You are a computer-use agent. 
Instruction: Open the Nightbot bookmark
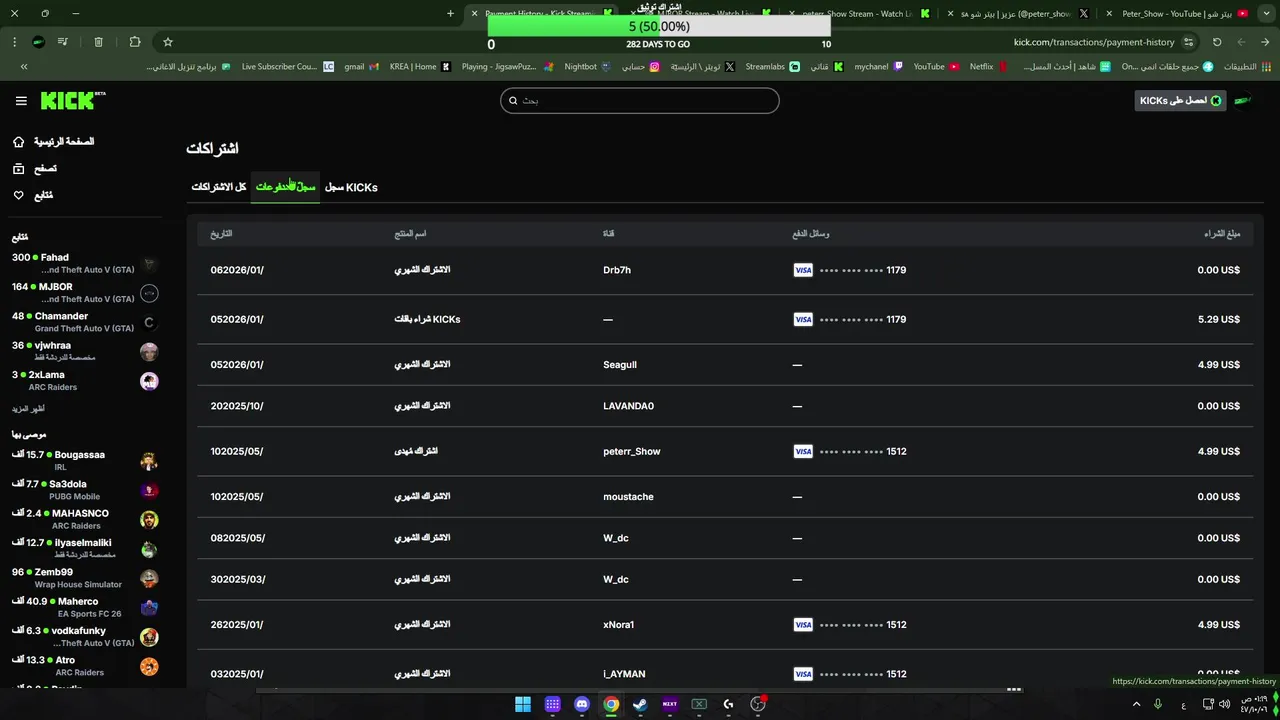588,67
